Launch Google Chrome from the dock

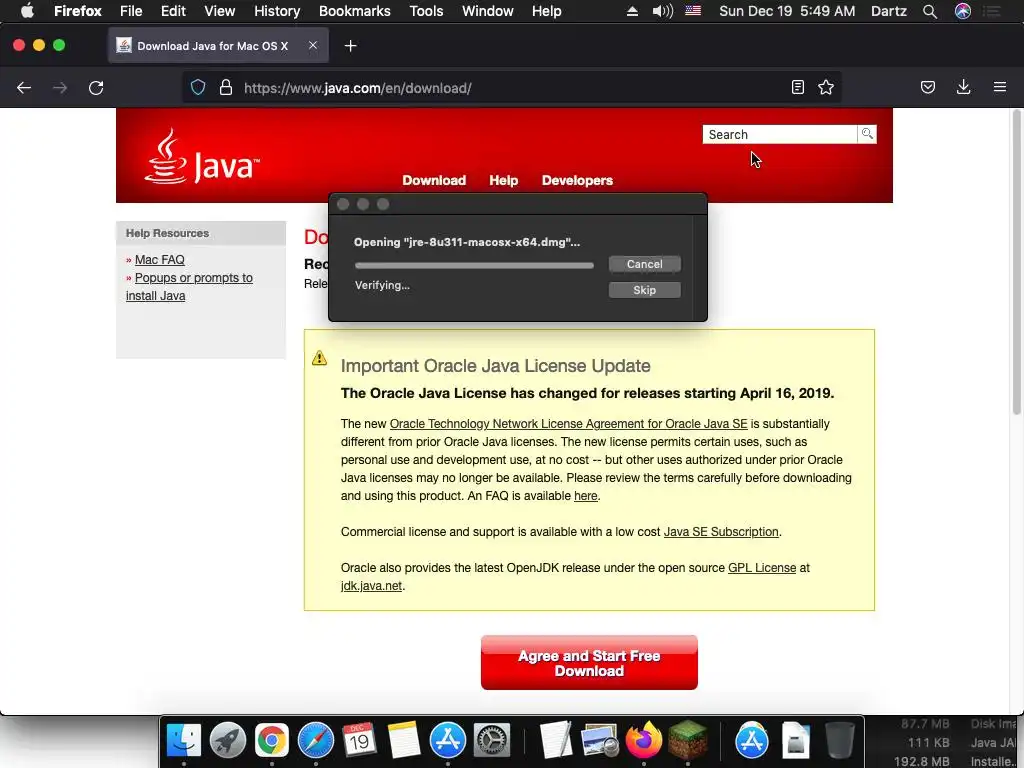(272, 740)
